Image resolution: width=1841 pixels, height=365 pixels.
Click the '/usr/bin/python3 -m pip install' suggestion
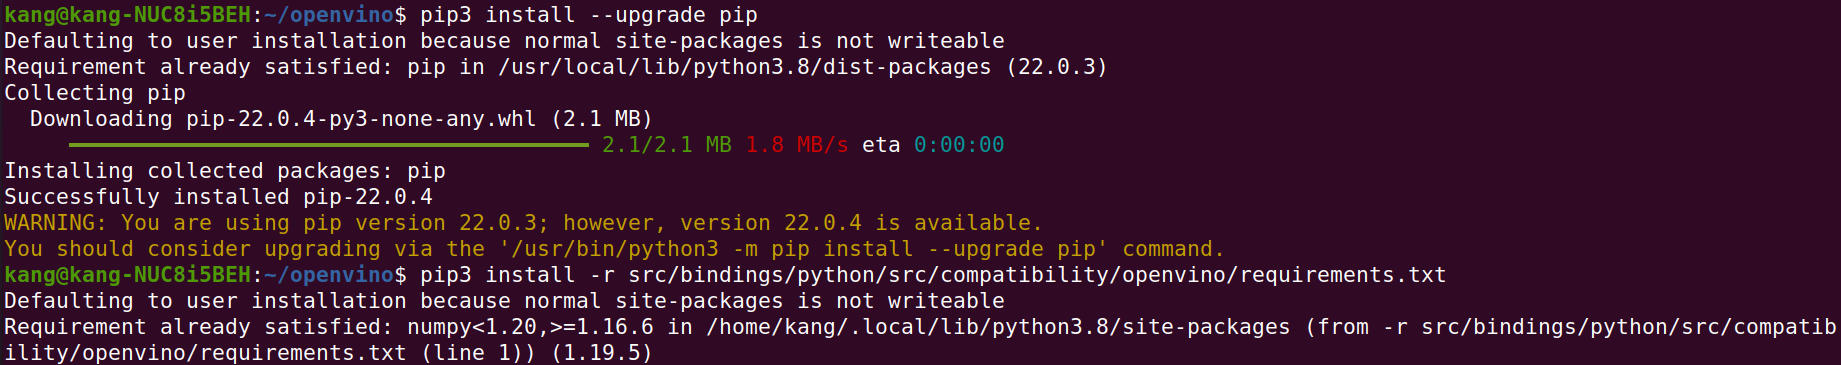pyautogui.click(x=712, y=249)
